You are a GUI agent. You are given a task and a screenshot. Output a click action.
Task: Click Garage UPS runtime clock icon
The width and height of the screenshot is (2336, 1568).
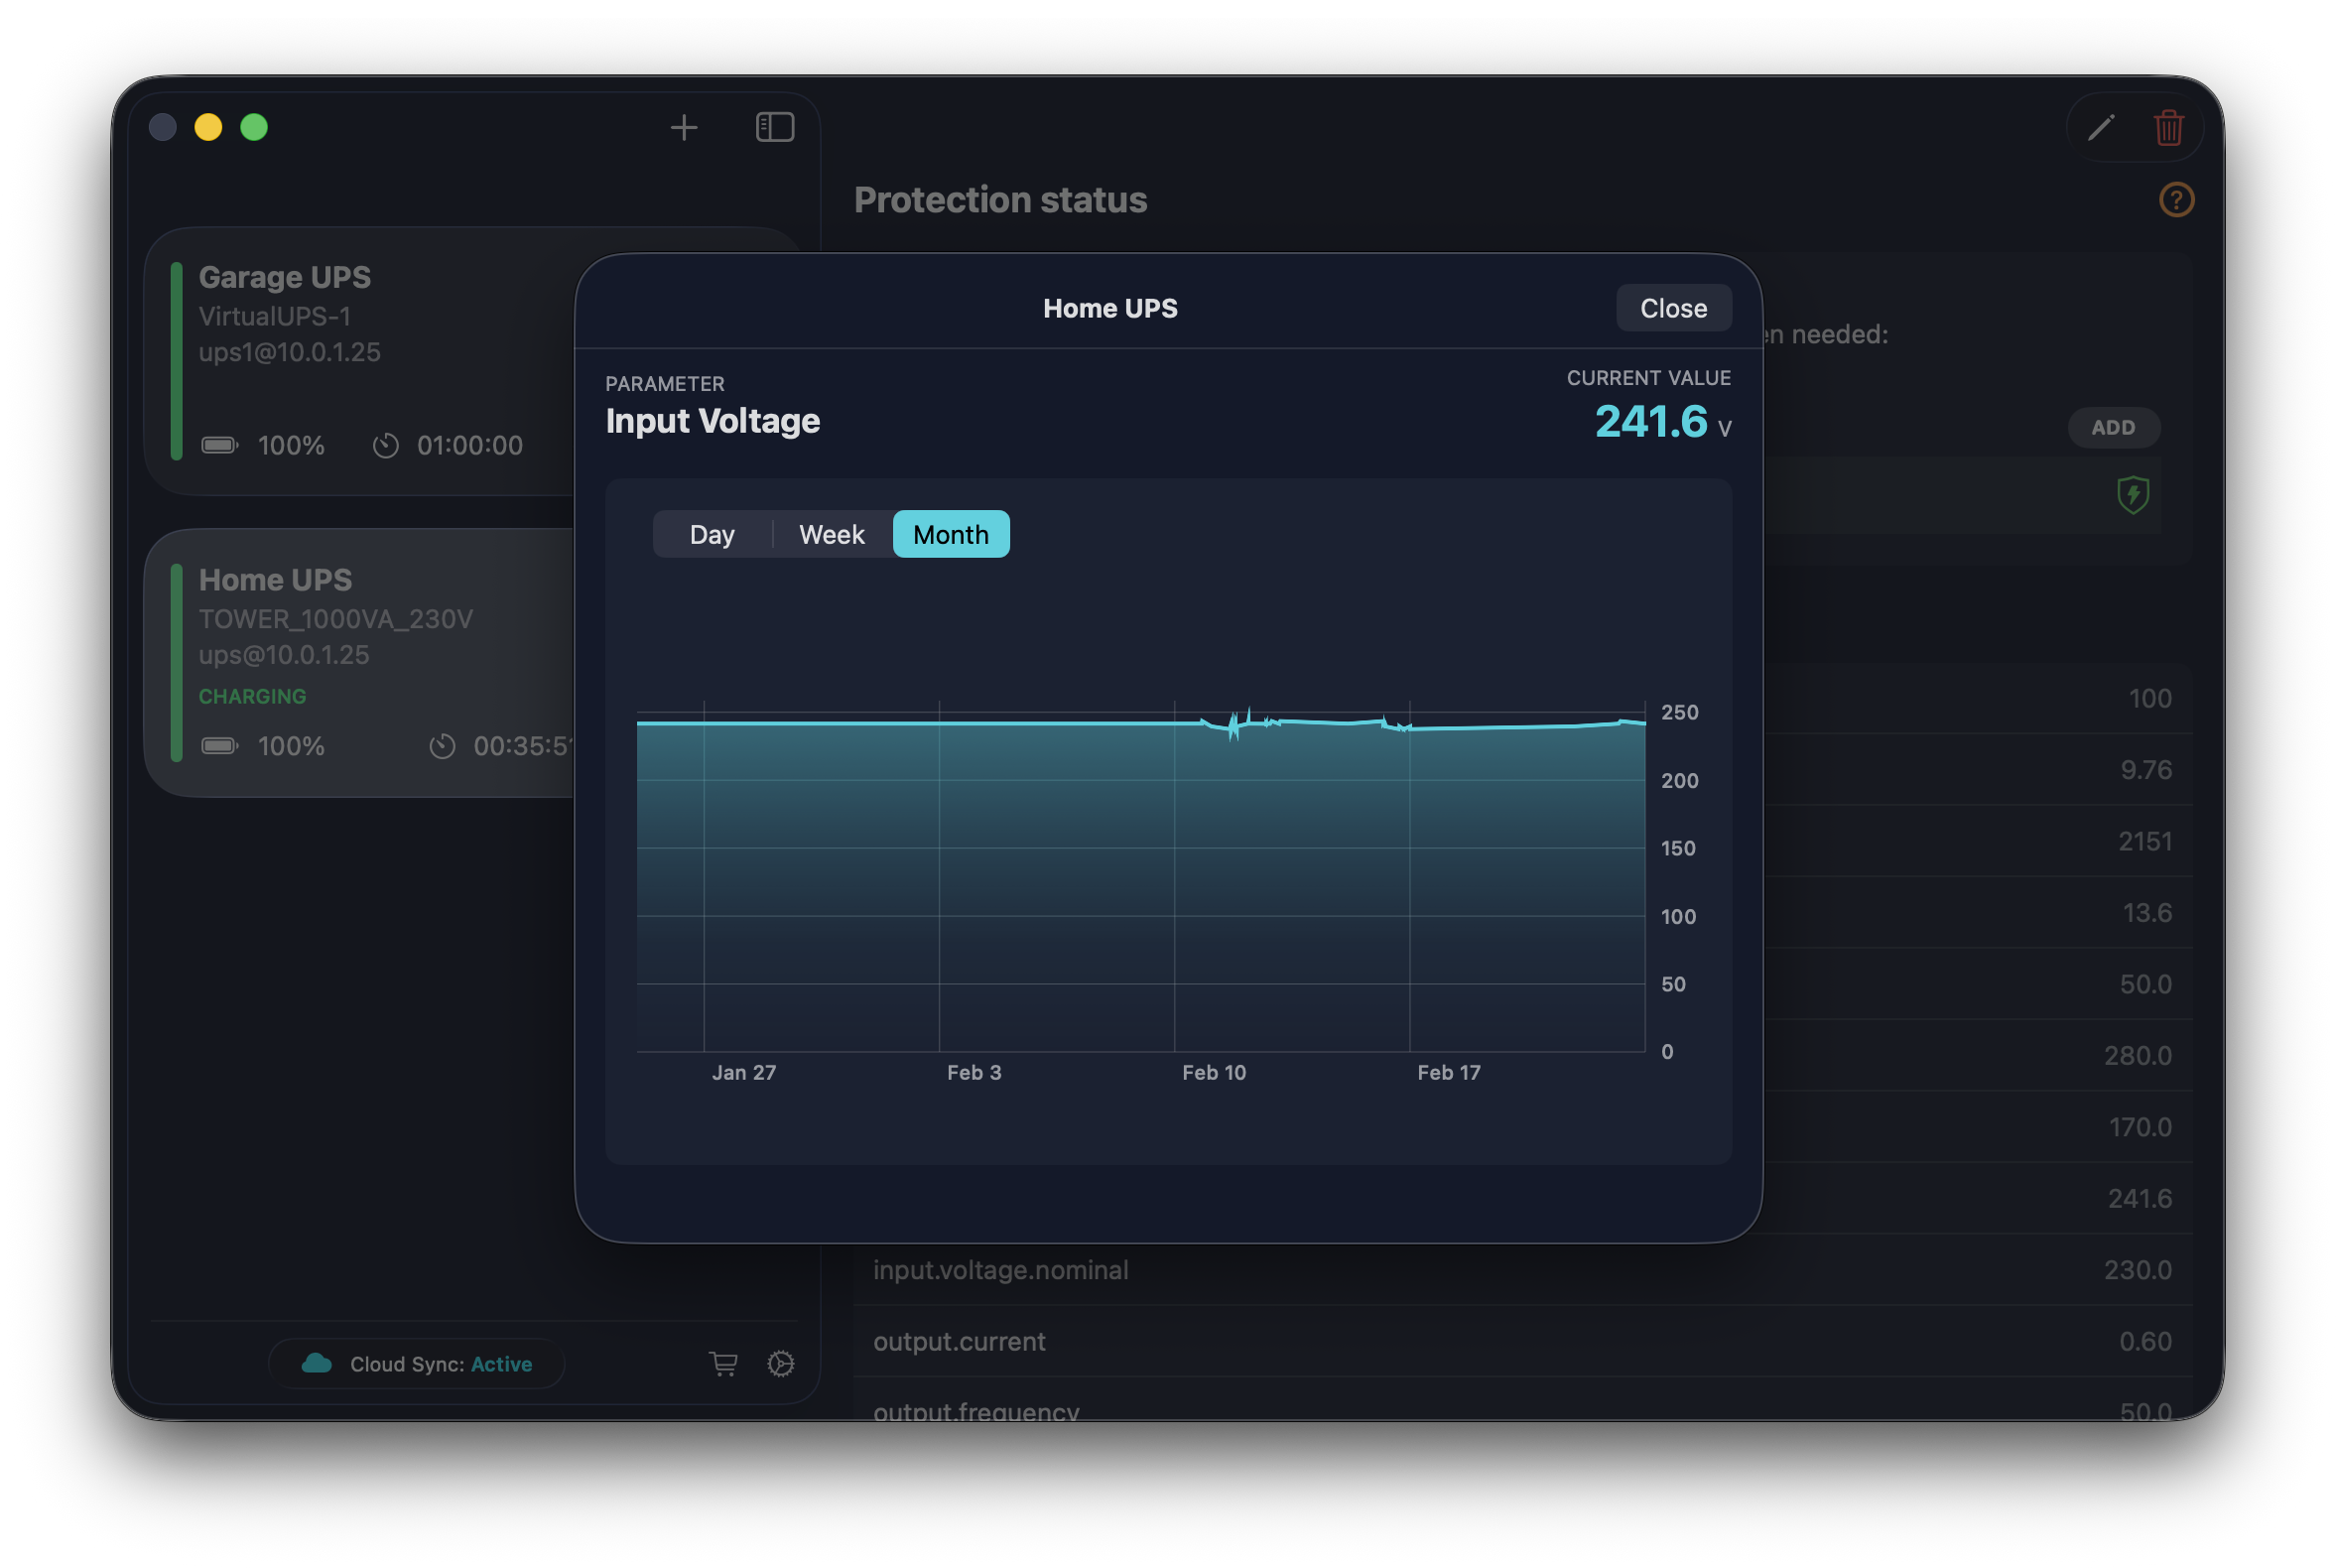pos(386,445)
